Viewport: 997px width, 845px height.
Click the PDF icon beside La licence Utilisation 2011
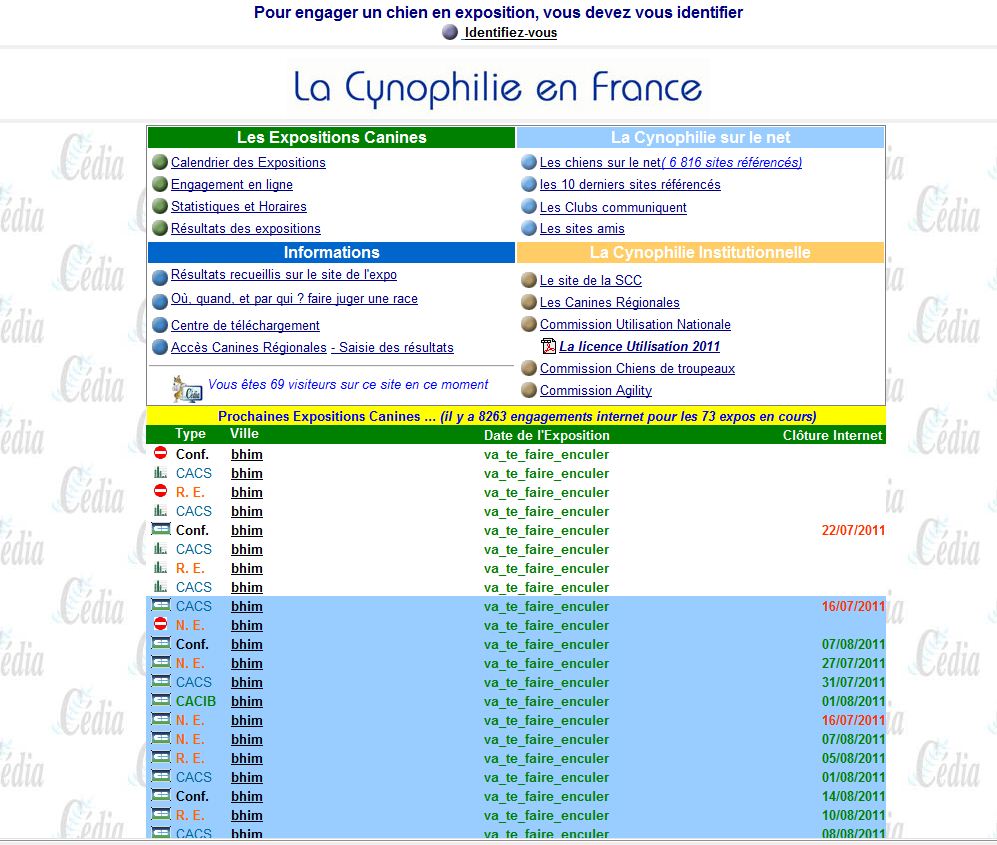pyautogui.click(x=548, y=346)
